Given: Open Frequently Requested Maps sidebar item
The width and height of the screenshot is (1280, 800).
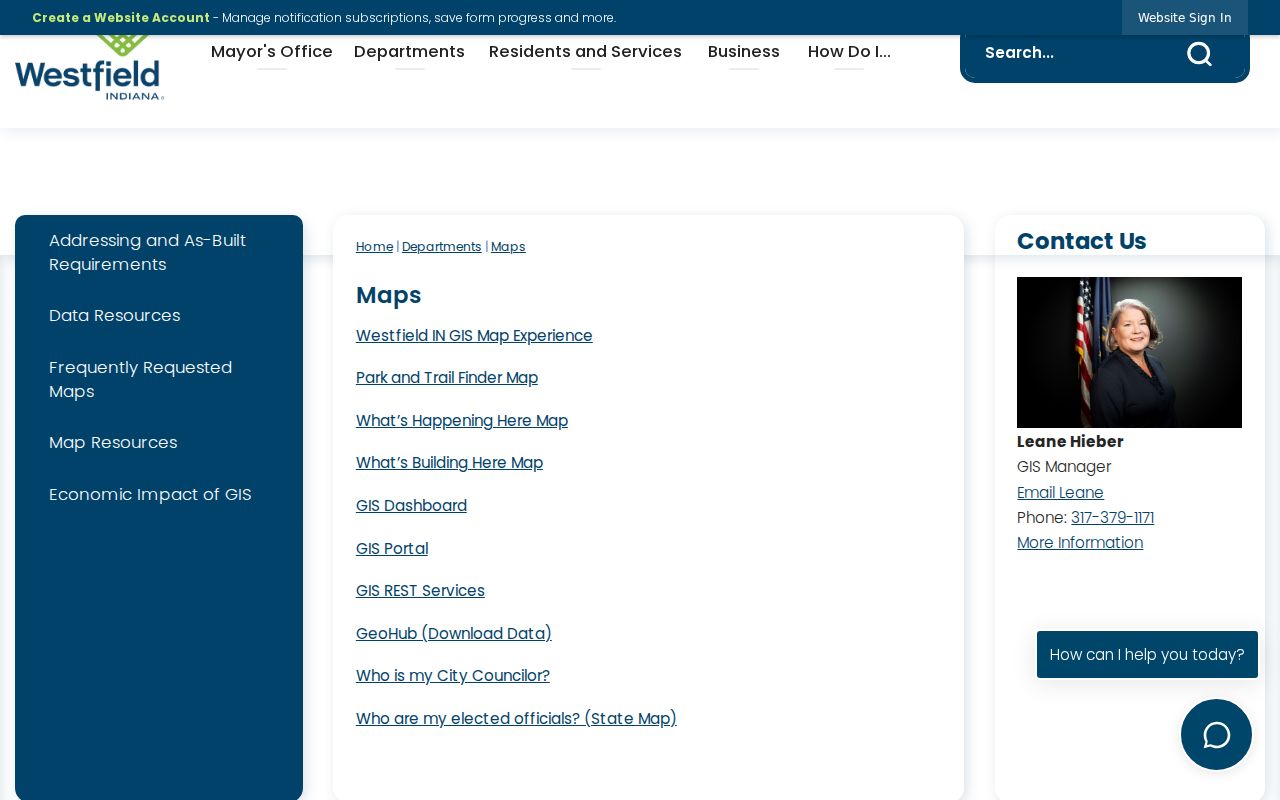Looking at the screenshot, I should click(159, 380).
